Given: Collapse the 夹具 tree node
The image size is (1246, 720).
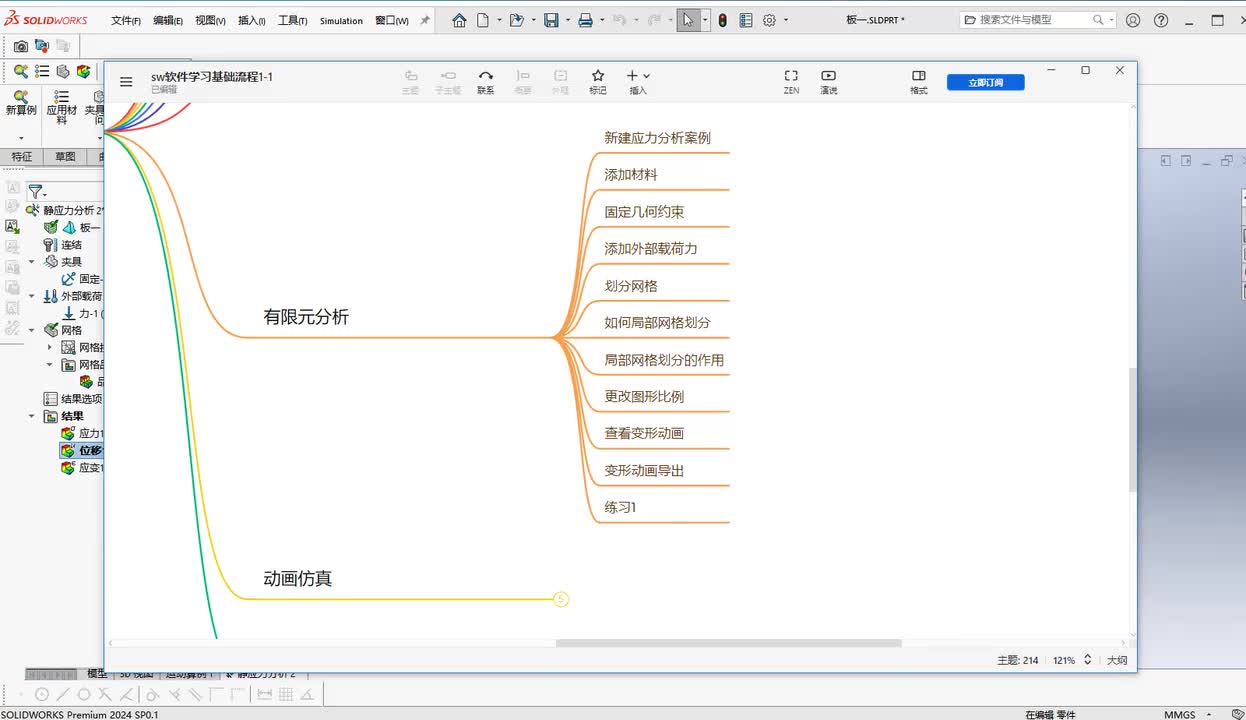Looking at the screenshot, I should (31, 262).
